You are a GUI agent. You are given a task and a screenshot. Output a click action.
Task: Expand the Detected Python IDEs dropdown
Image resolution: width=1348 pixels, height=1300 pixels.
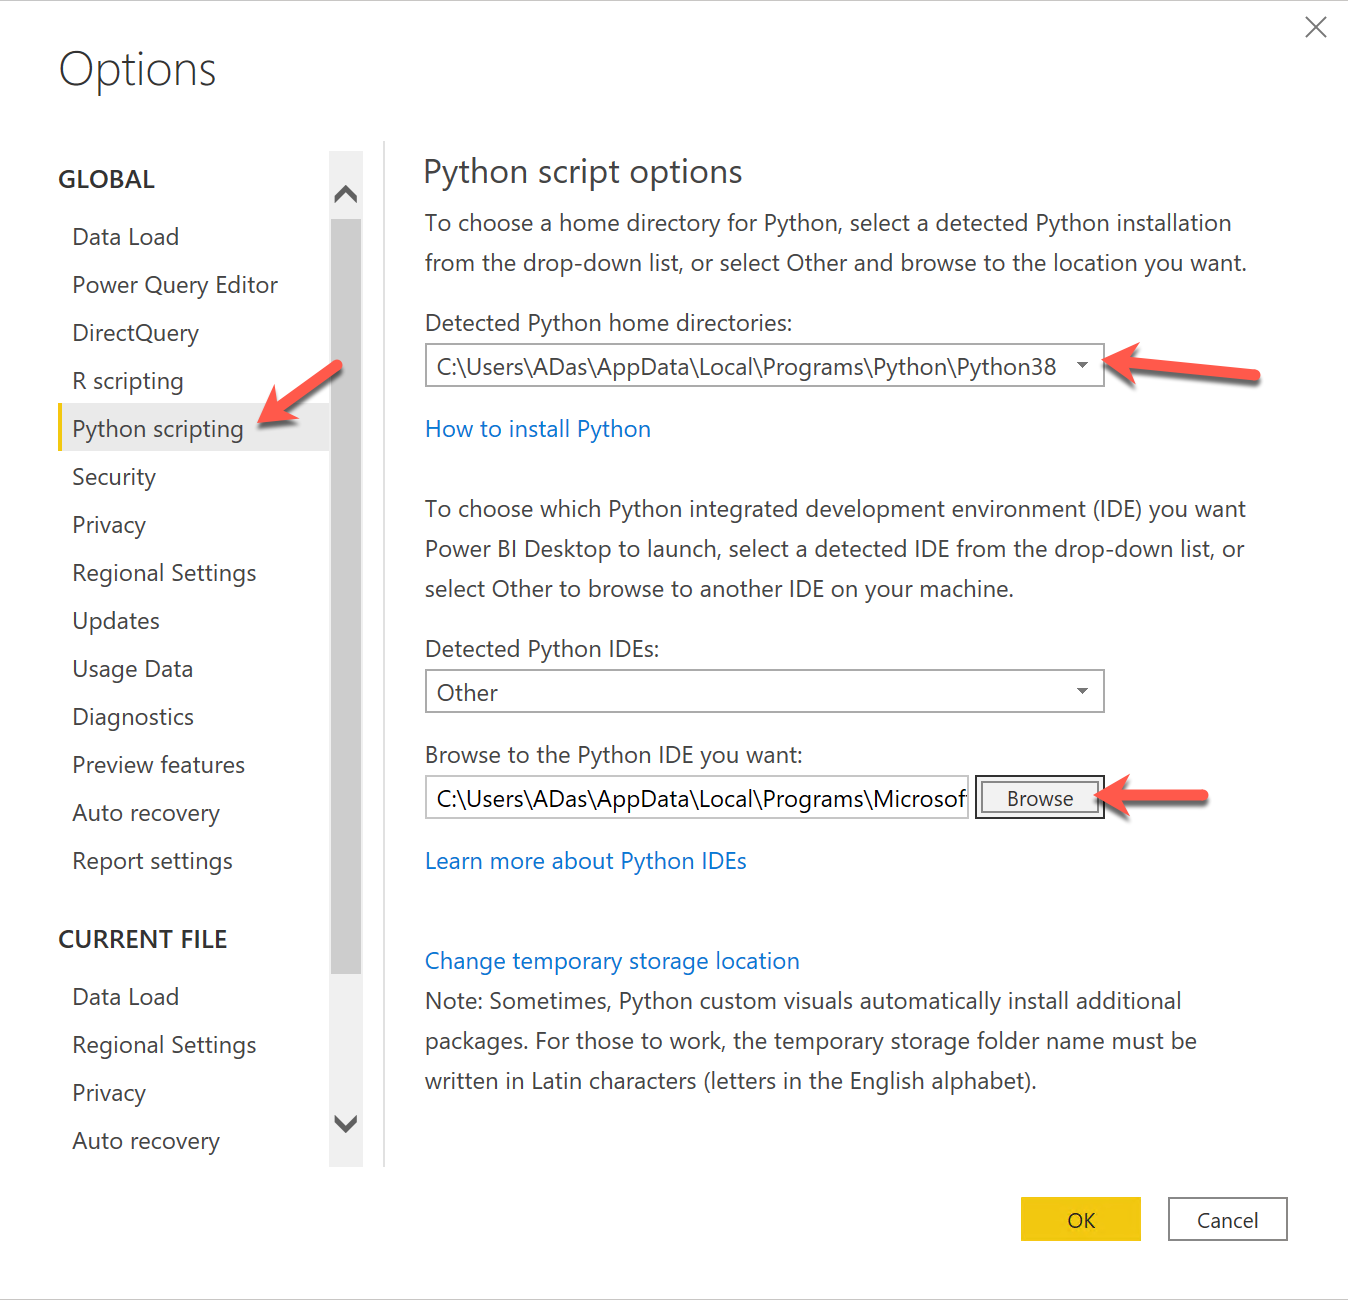[x=1081, y=691]
